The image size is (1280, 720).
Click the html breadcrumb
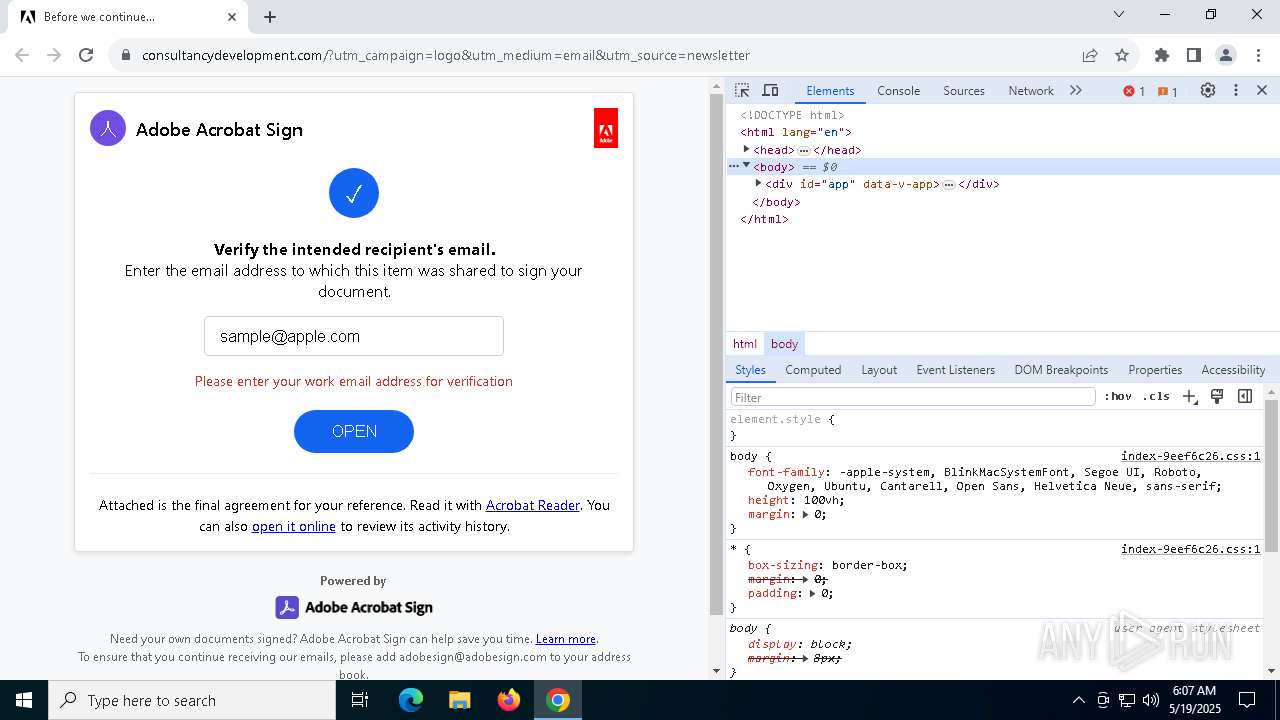[x=745, y=343]
